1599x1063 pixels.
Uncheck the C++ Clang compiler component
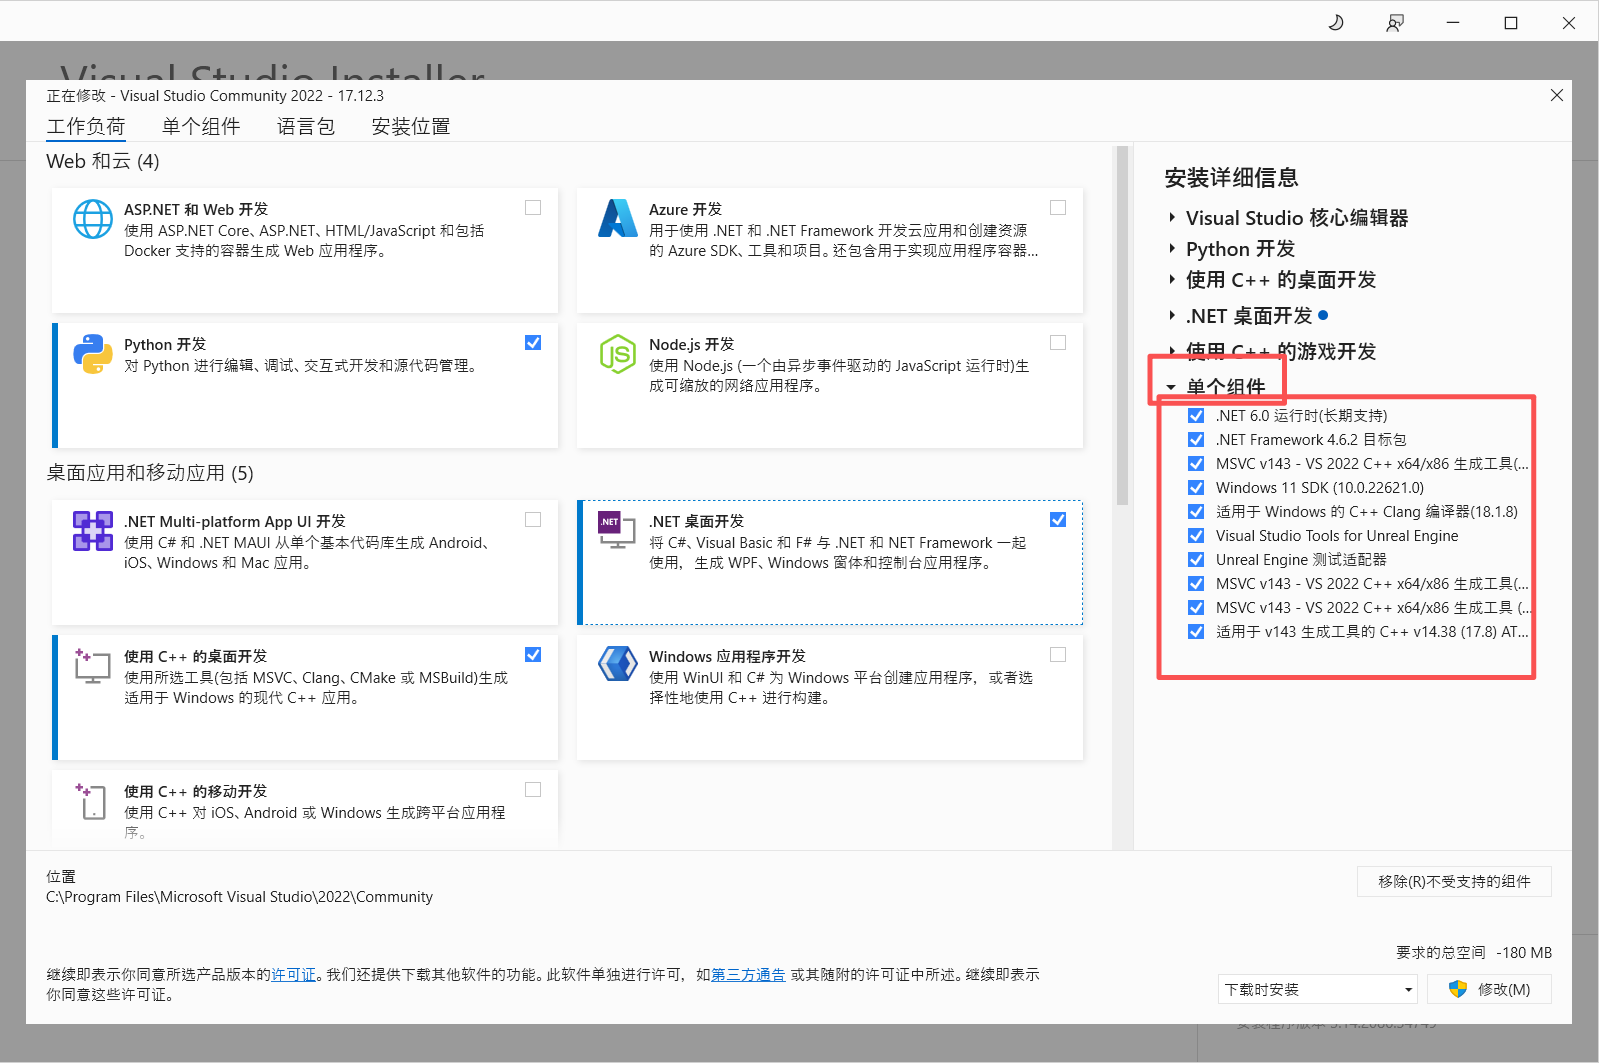[1196, 512]
